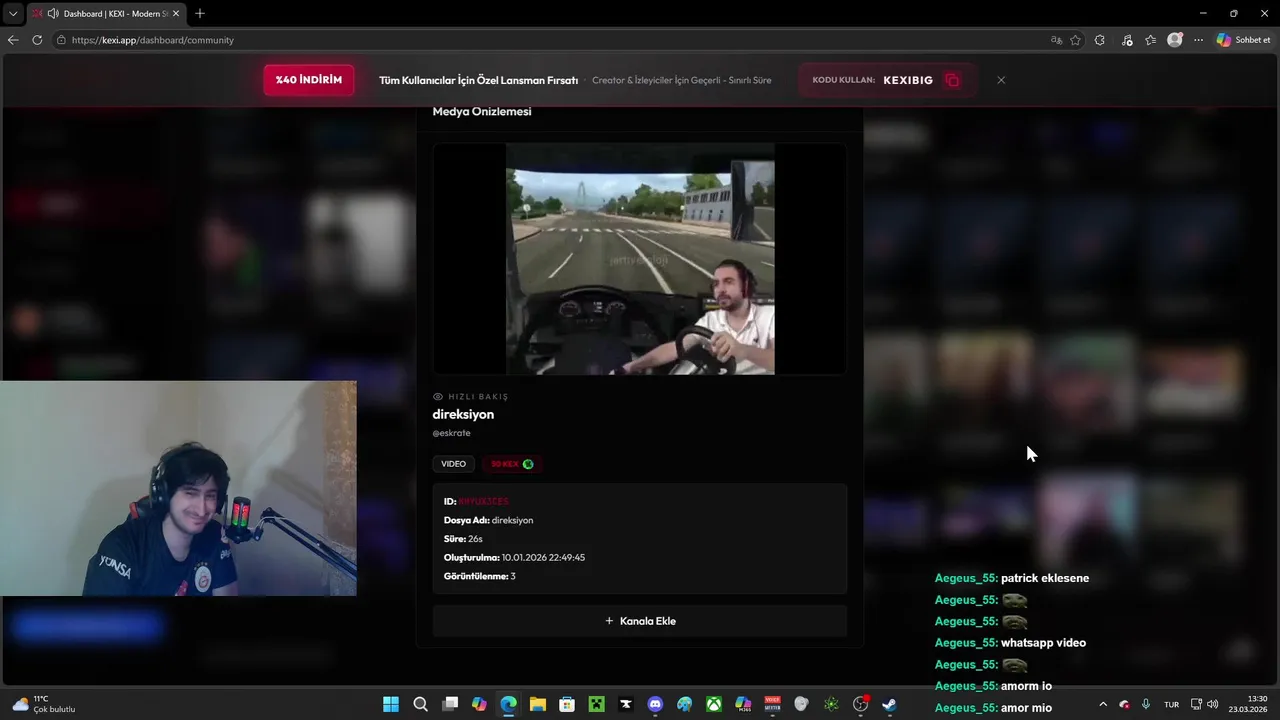This screenshot has height=720, width=1280.
Task: Open the weather widget 11°C Çok bulutlu
Action: click(x=44, y=704)
